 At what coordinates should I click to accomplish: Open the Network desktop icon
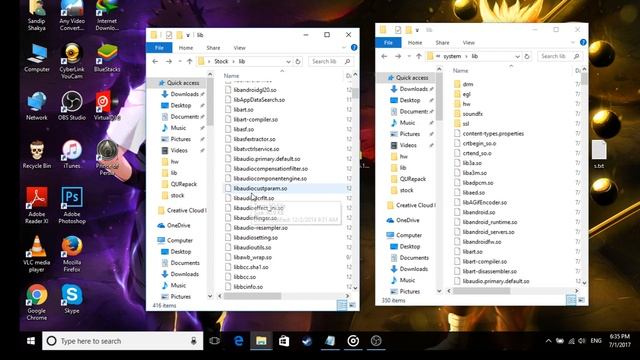pos(37,106)
